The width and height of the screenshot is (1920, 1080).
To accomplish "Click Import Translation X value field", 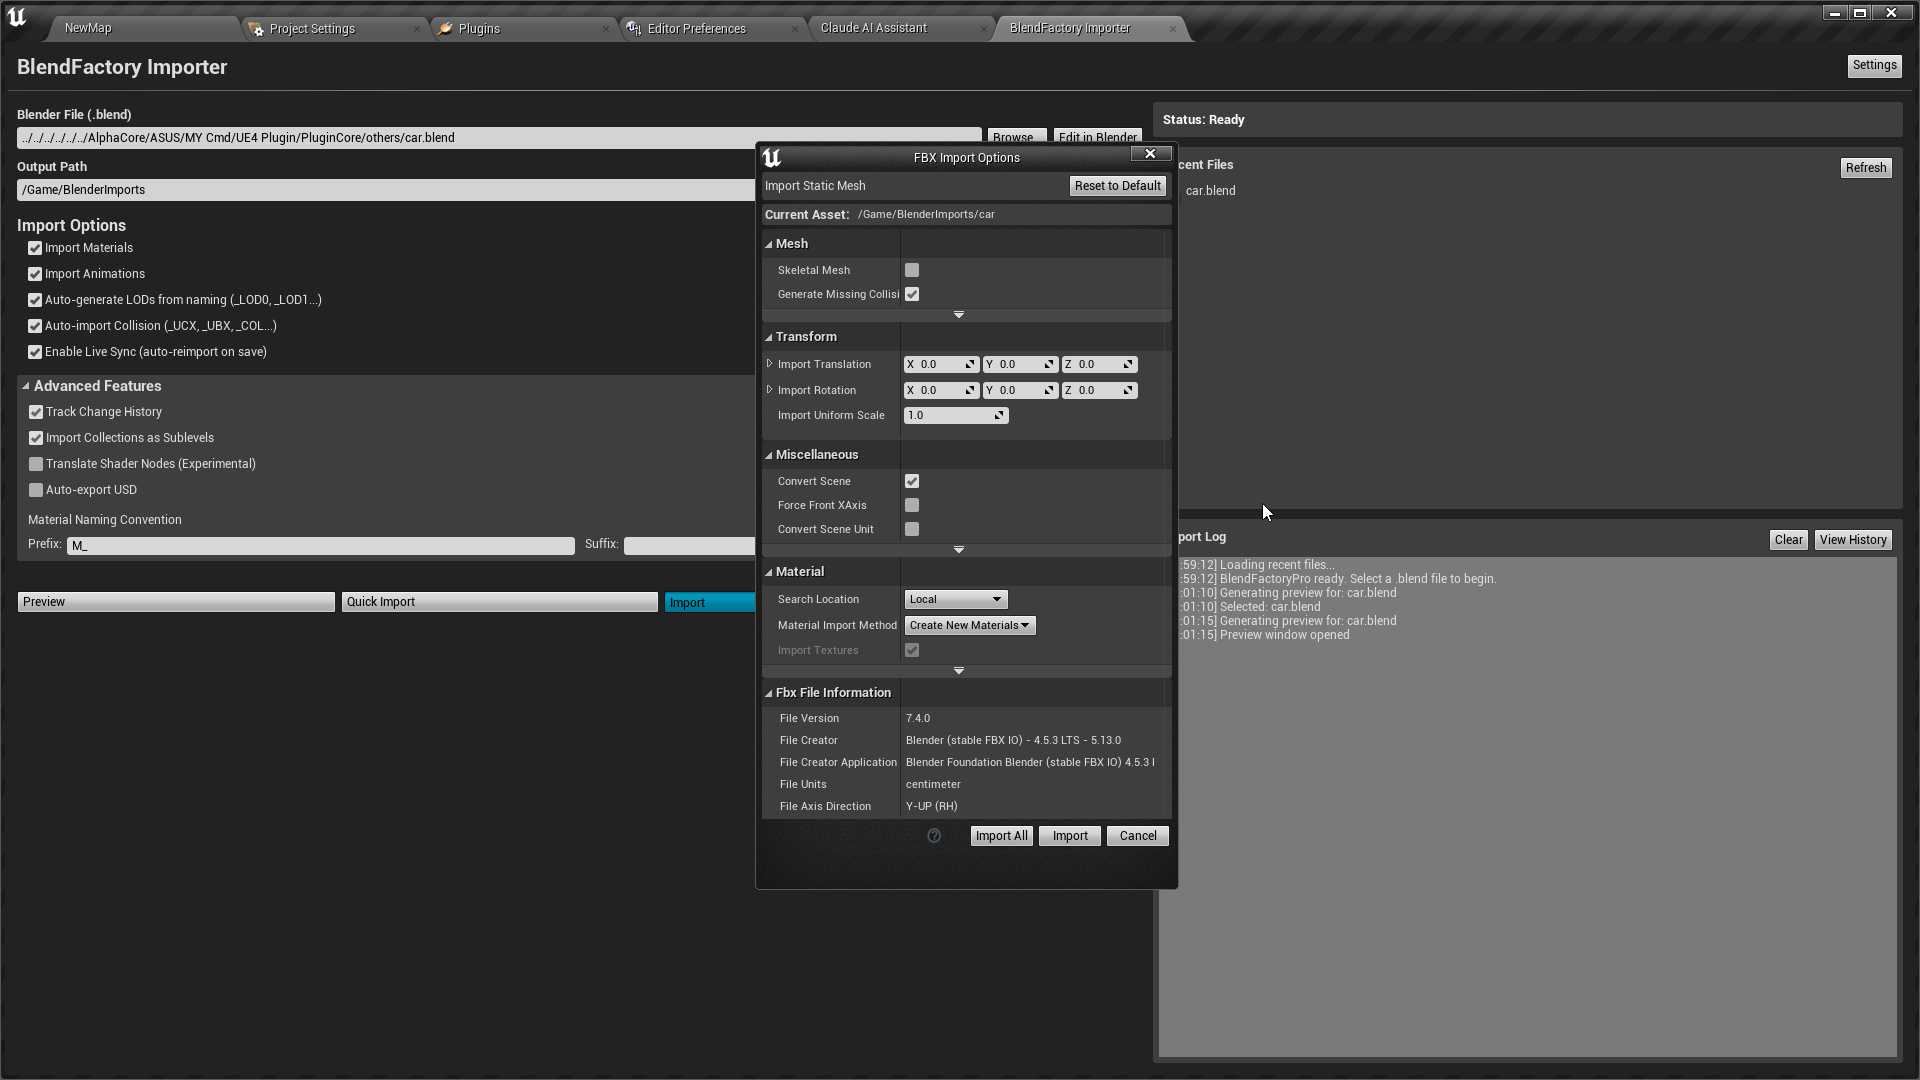I will point(941,364).
